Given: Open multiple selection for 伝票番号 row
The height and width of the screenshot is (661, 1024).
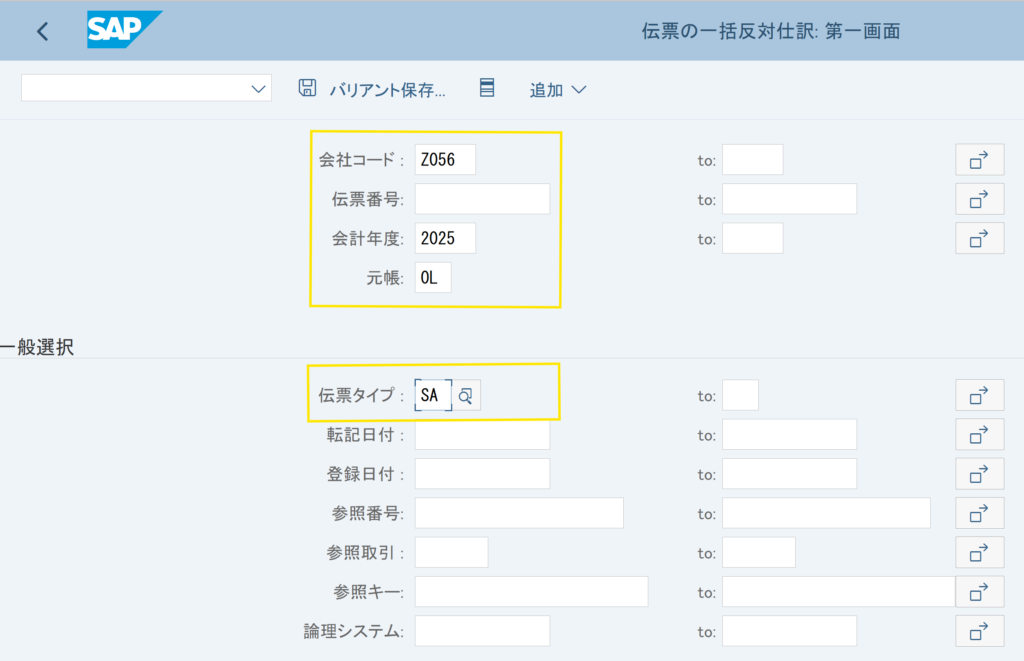Looking at the screenshot, I should tap(979, 198).
